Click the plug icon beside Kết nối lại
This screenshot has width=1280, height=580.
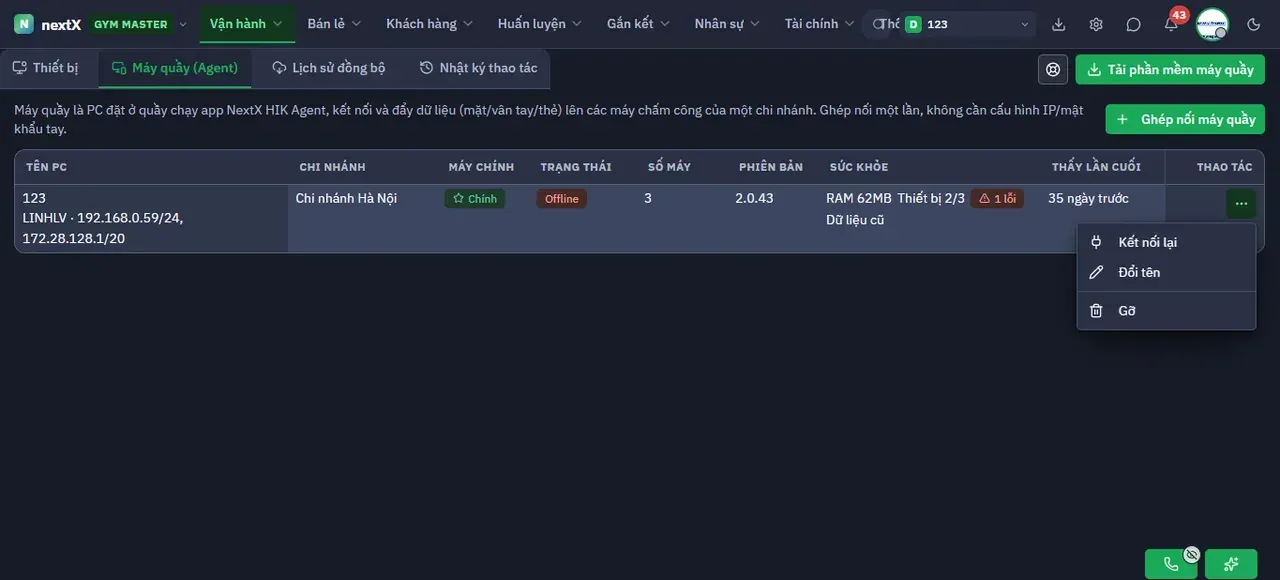tap(1096, 242)
